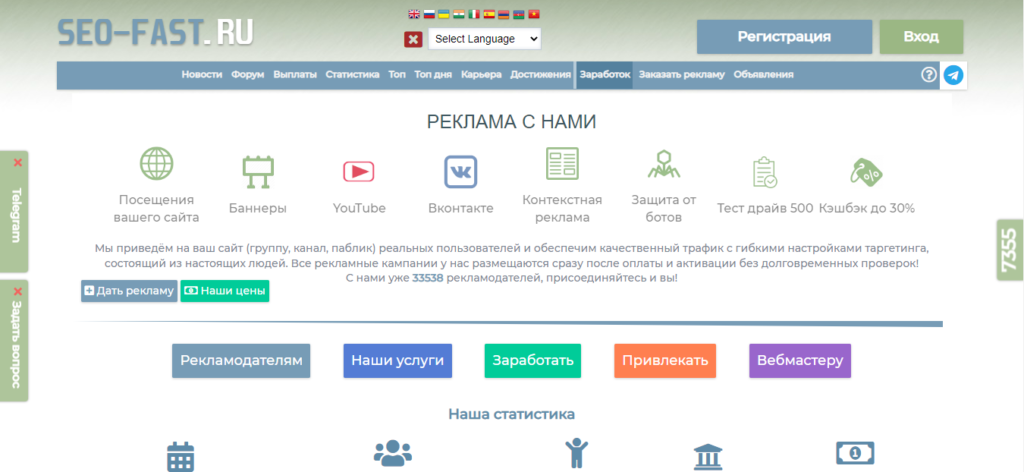Click the Вход login button
This screenshot has height=472, width=1024.
click(921, 37)
